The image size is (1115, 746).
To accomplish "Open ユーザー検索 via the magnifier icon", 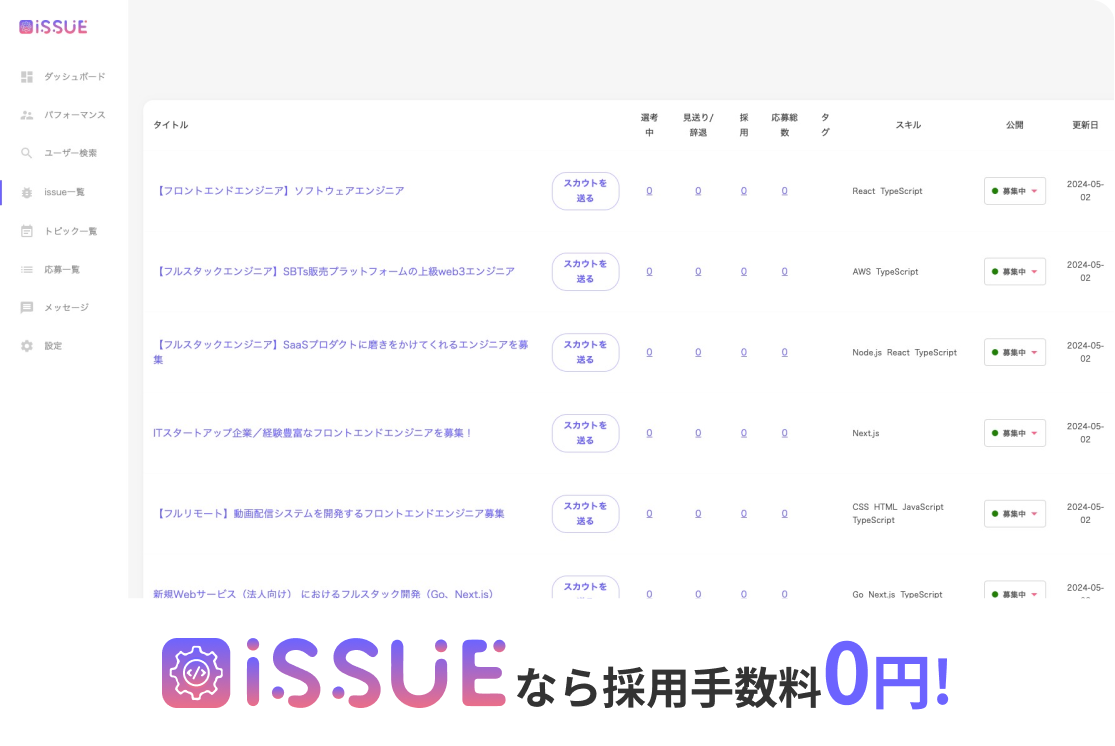I will [26, 153].
